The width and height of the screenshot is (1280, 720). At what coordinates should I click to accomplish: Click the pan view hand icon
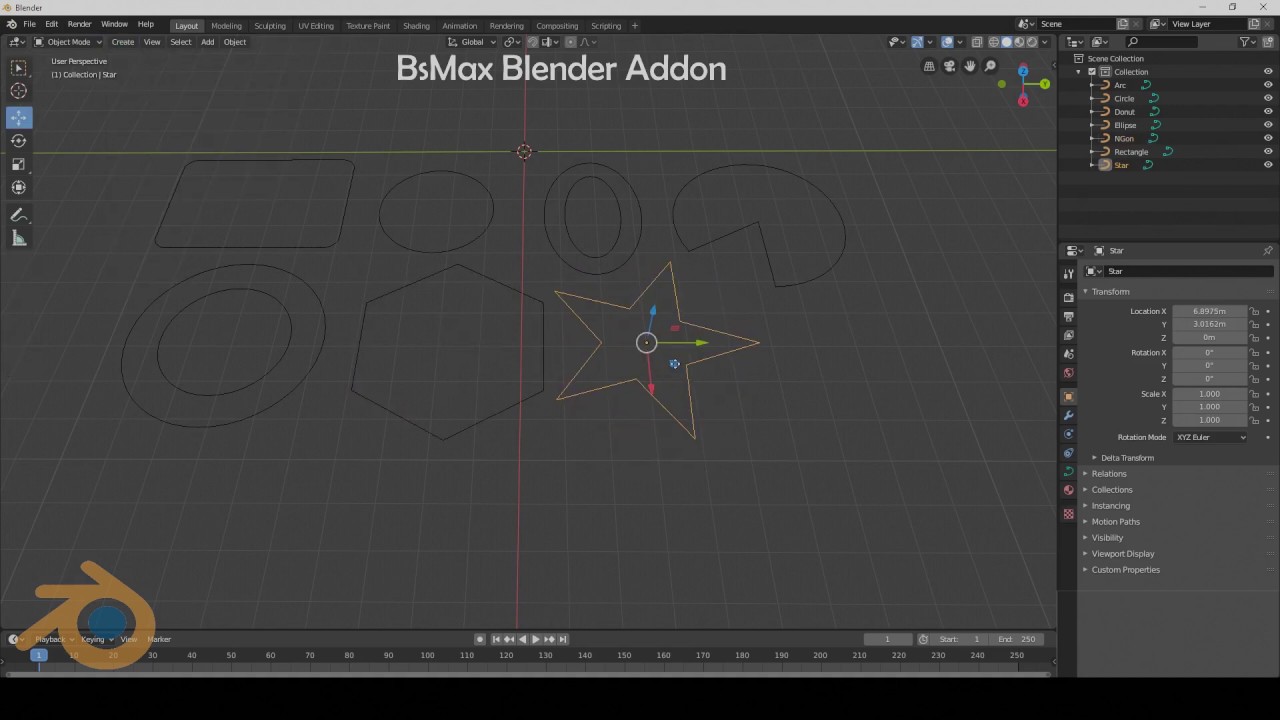[x=969, y=66]
